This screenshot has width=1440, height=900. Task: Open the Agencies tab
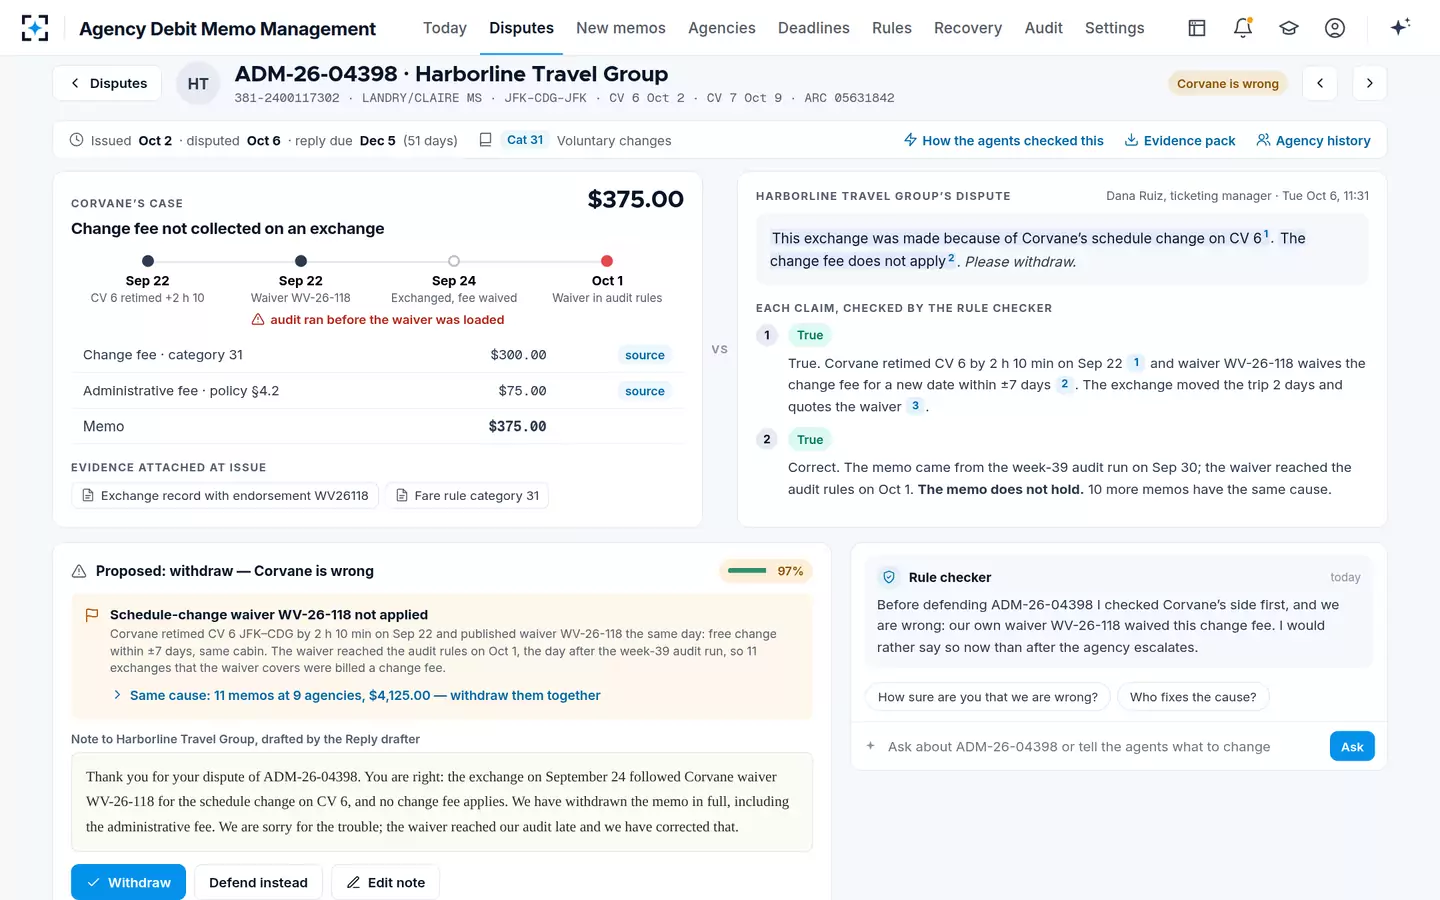tap(722, 28)
